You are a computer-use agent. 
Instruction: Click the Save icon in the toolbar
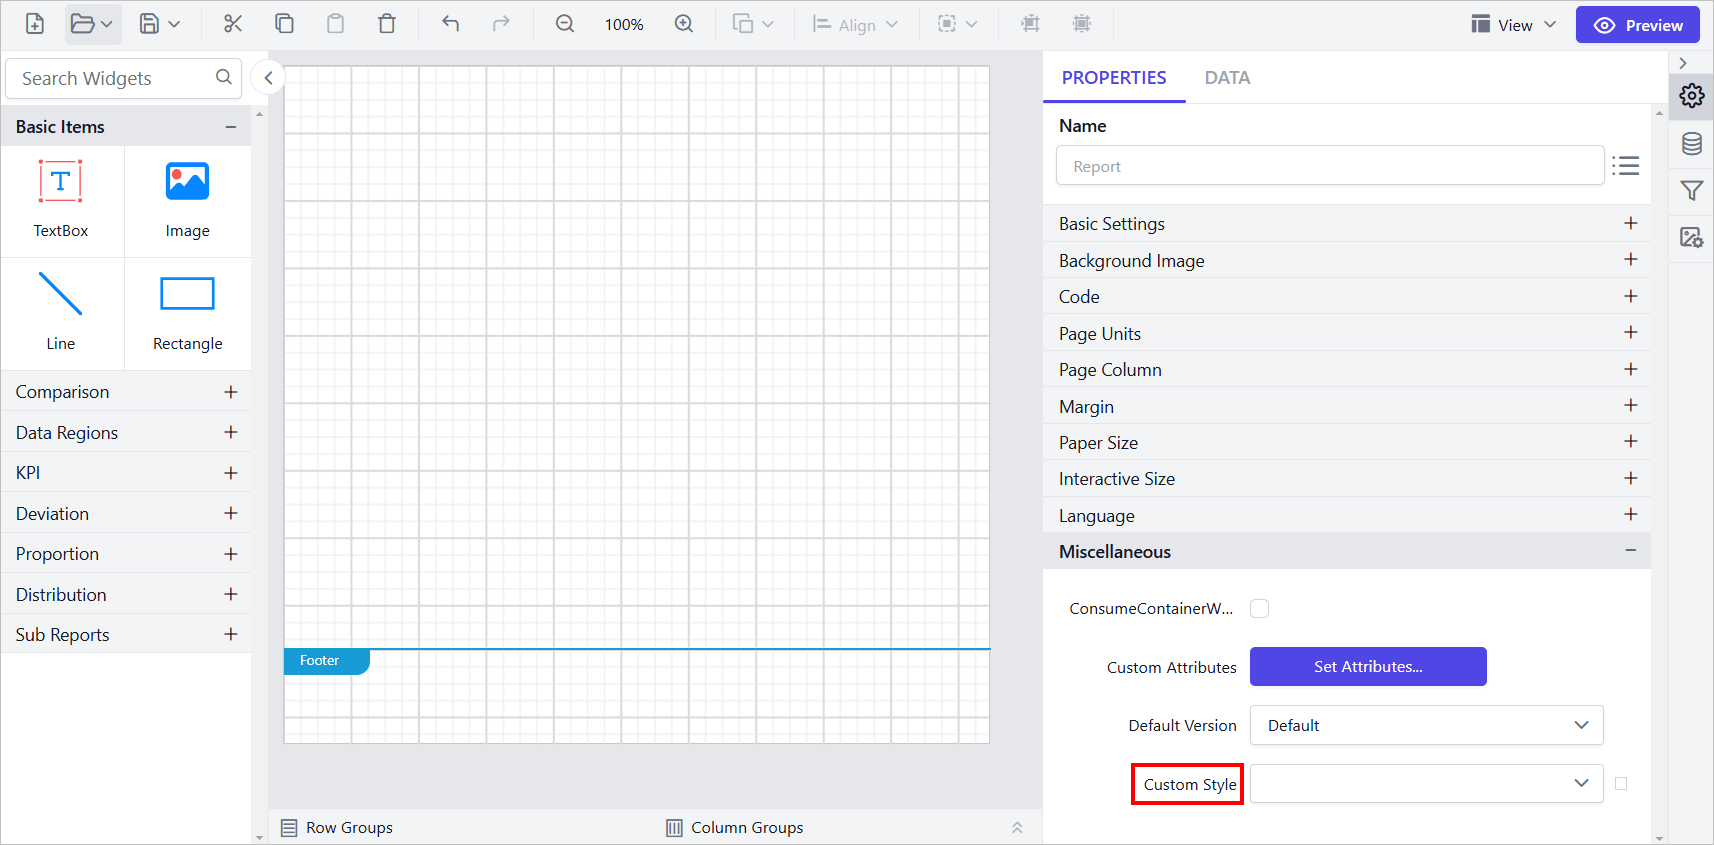click(149, 24)
